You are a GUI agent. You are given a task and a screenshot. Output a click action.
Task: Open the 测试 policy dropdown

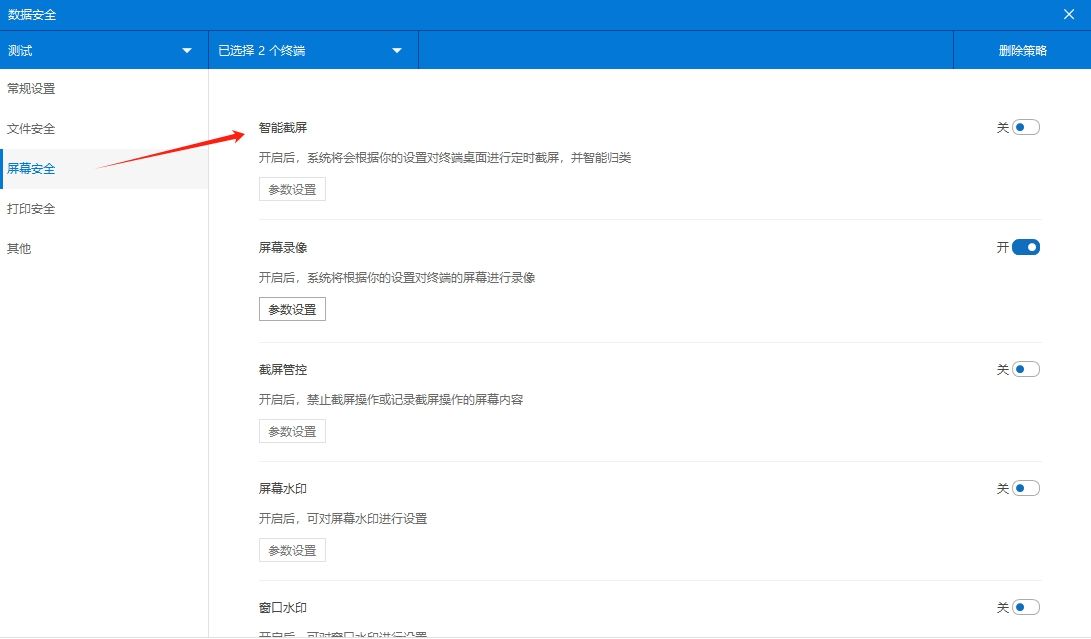click(104, 50)
